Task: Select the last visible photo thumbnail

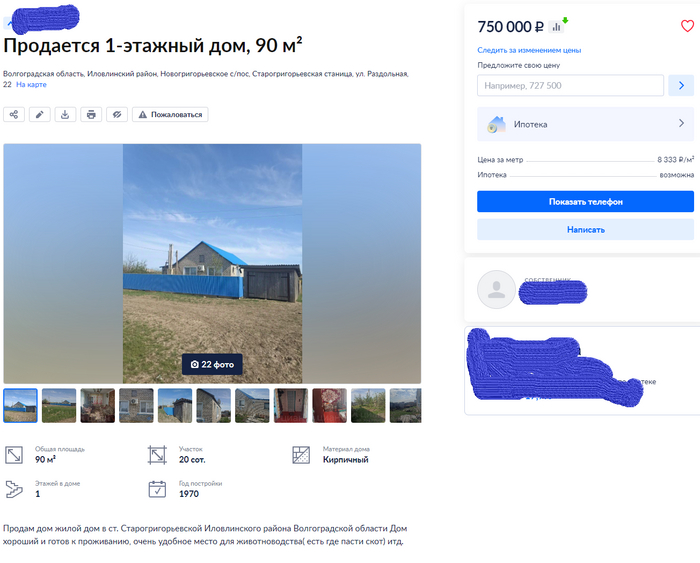Action: (x=405, y=405)
